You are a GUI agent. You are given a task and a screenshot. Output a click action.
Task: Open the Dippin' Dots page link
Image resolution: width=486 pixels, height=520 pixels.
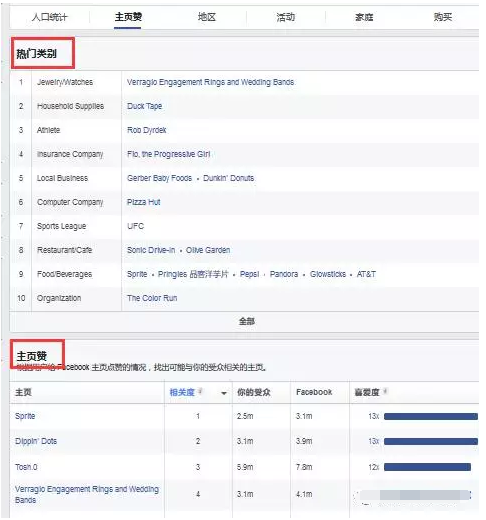(x=36, y=441)
